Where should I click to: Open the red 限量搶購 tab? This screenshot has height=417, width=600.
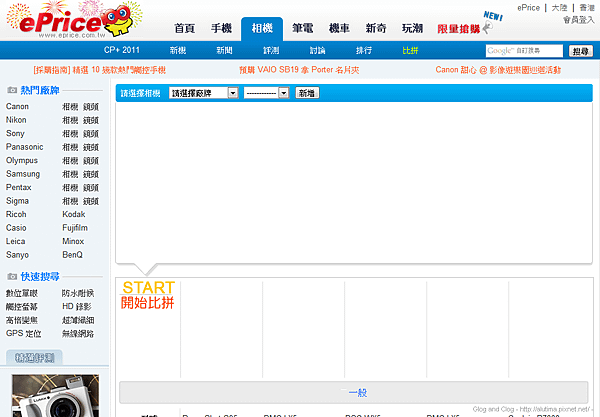click(459, 29)
